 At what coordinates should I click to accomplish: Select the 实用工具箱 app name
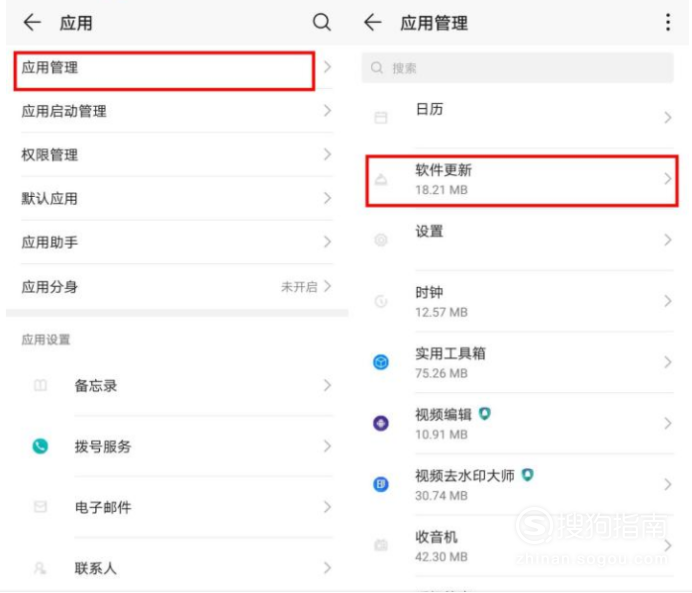coord(450,353)
